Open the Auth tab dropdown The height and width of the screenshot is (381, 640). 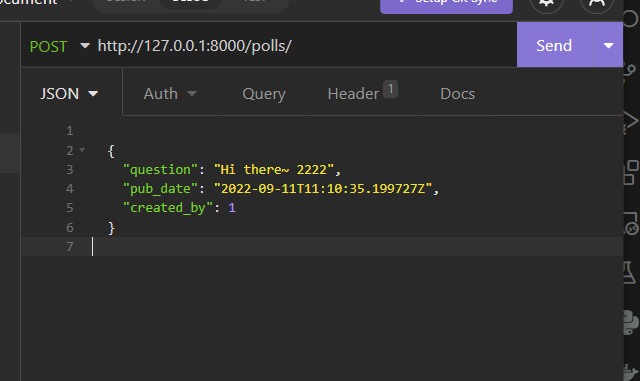[170, 94]
